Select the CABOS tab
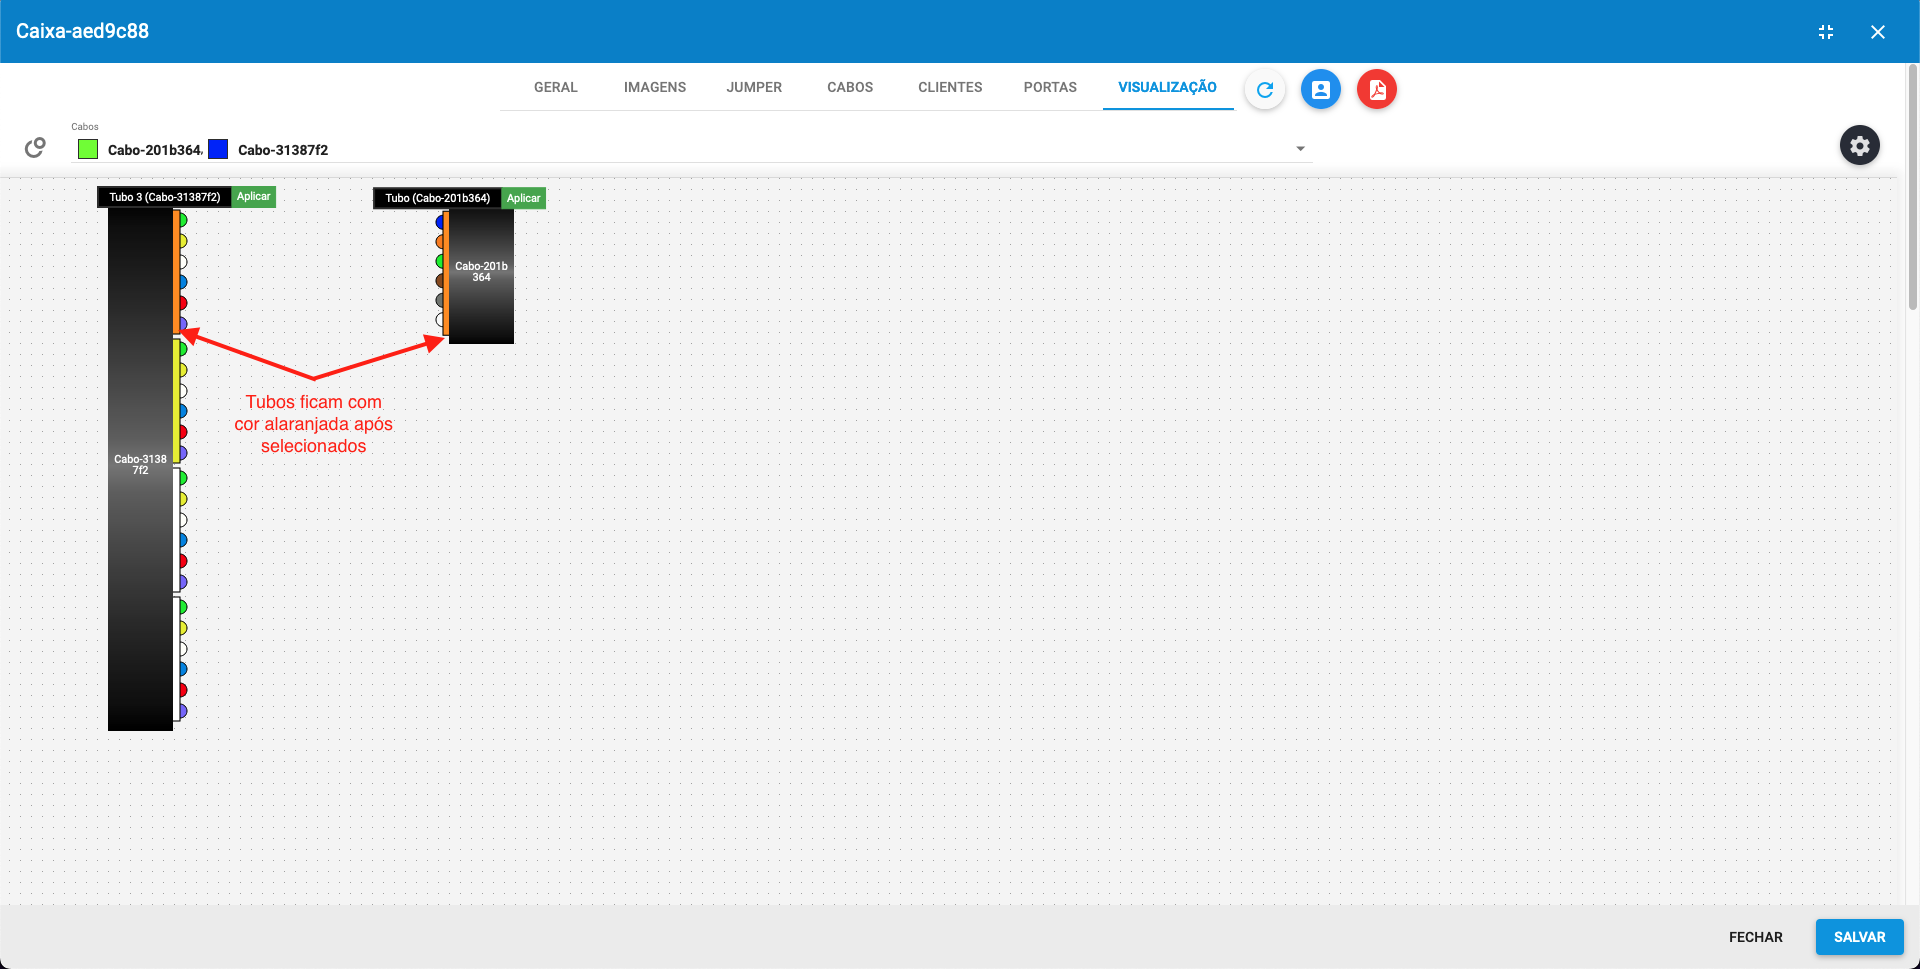This screenshot has width=1920, height=969. (850, 87)
